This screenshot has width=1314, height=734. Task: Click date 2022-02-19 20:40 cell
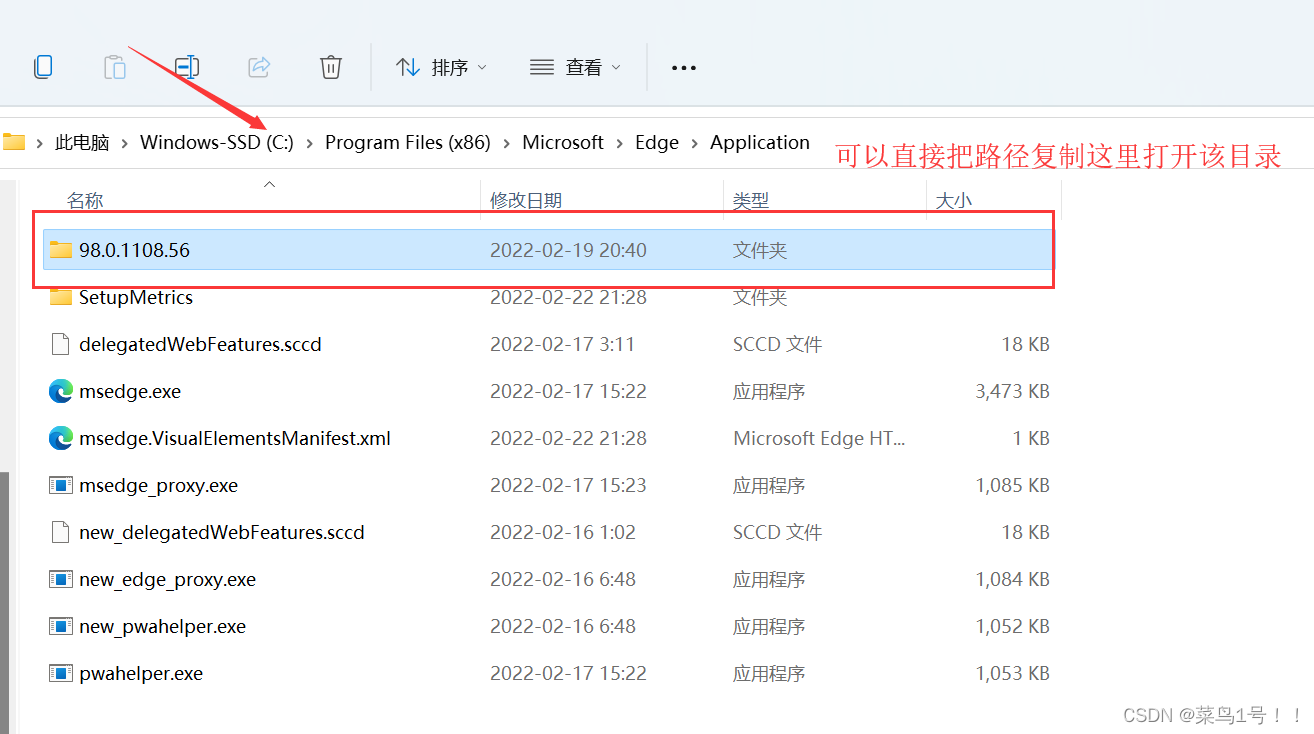568,250
